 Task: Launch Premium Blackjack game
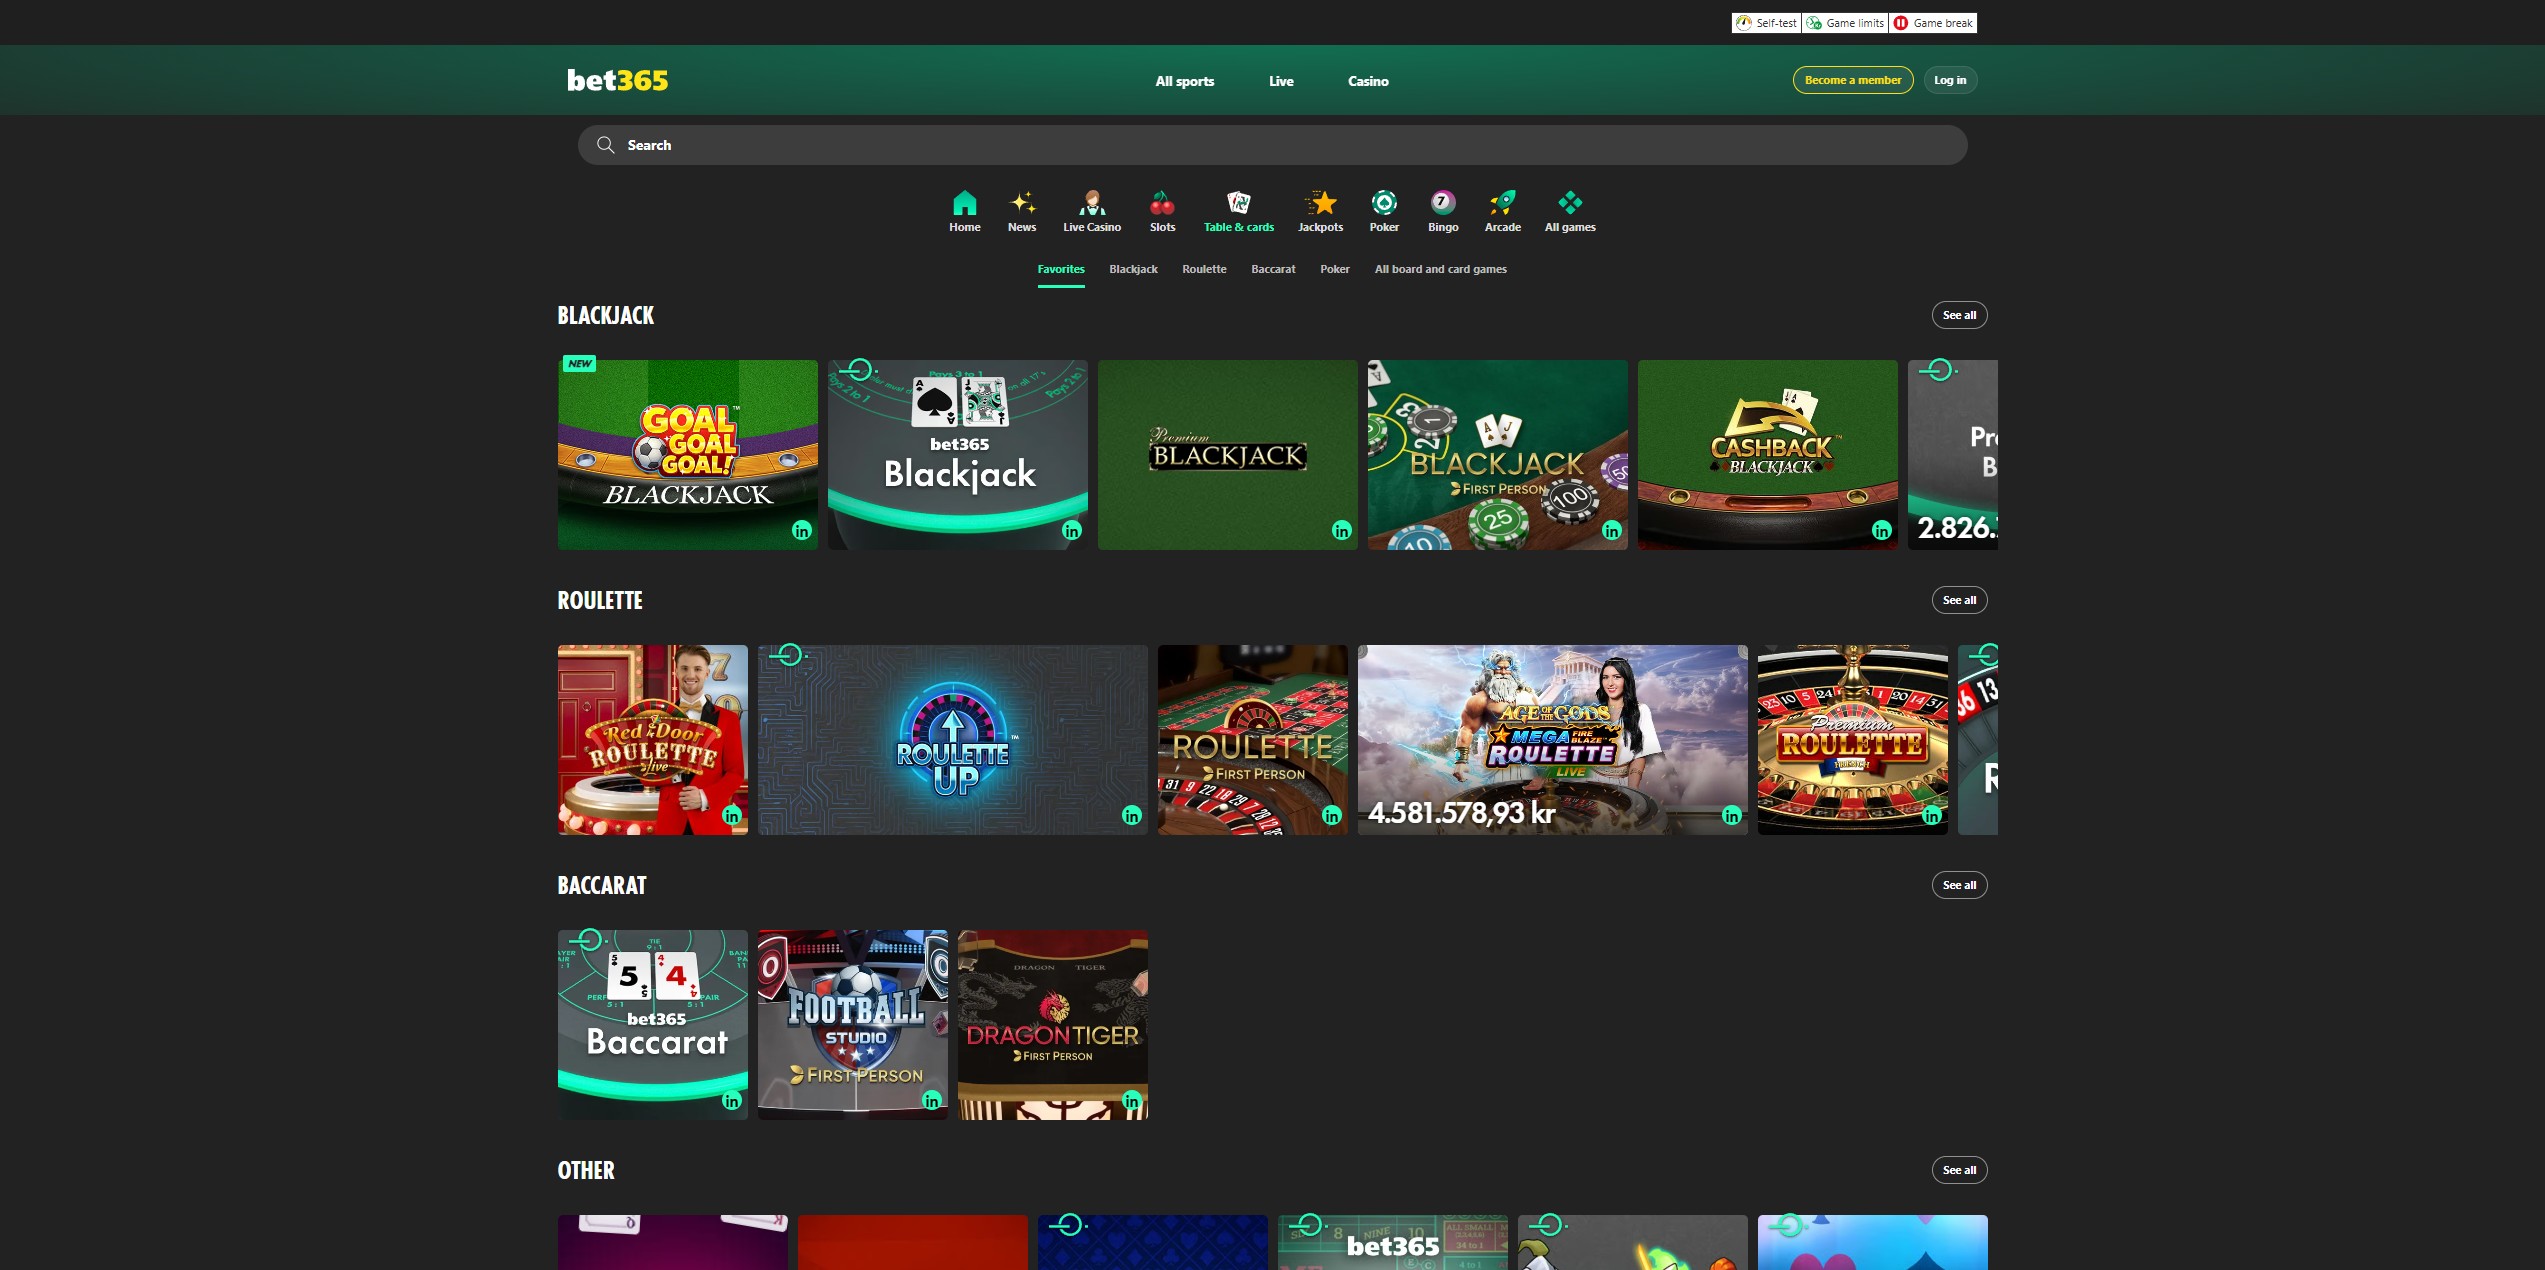(1227, 455)
